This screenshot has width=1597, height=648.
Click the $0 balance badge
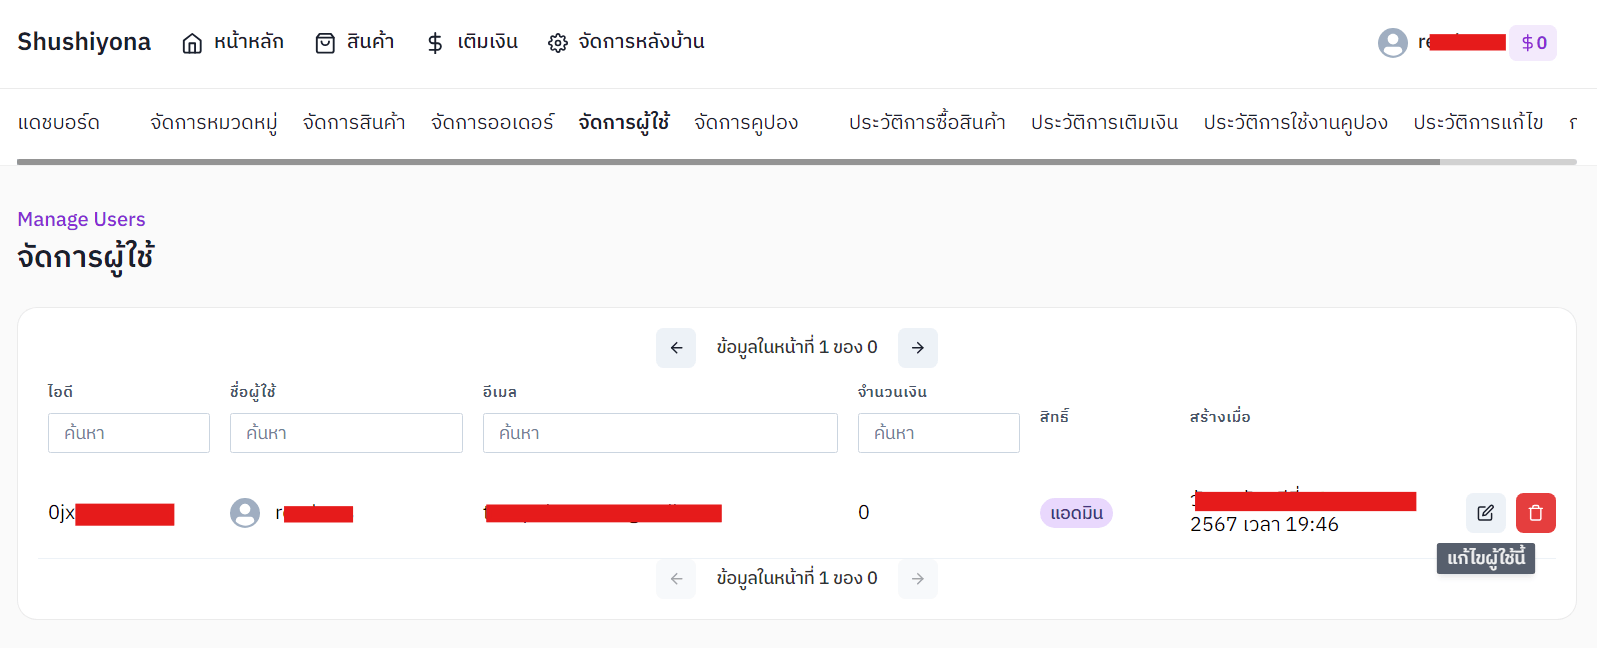click(1533, 43)
